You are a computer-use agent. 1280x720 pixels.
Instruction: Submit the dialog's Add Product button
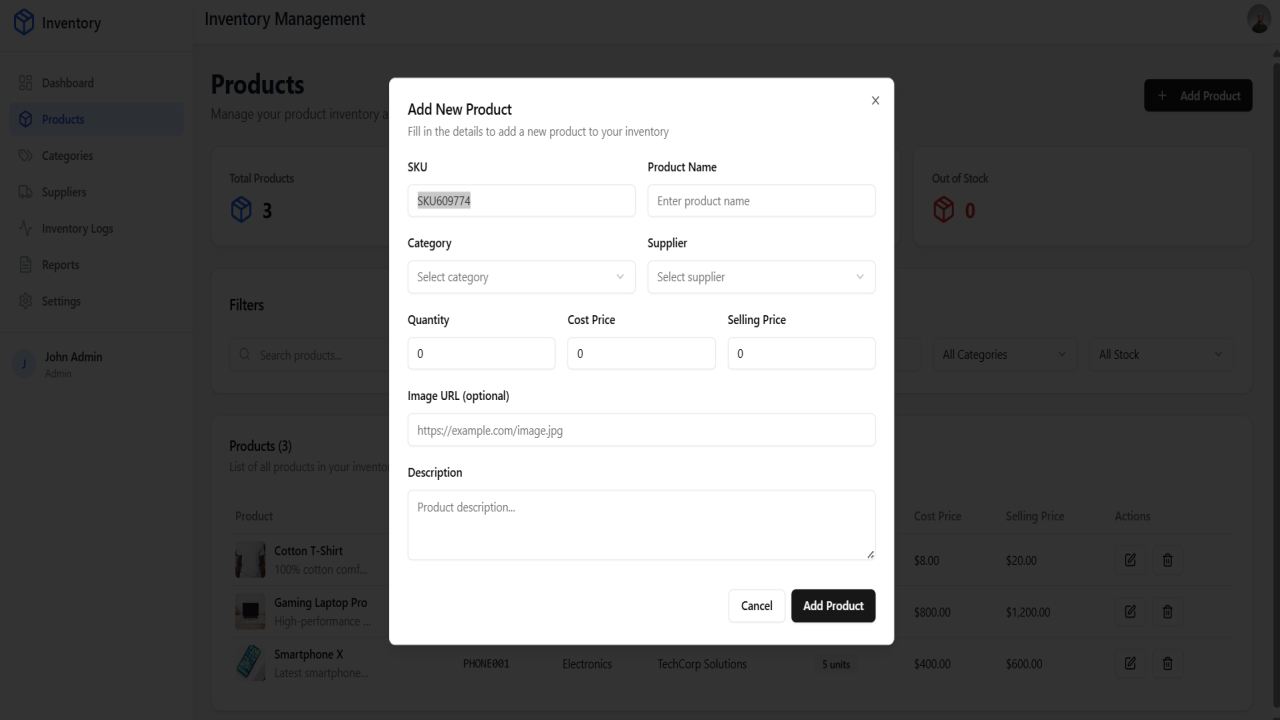click(833, 606)
